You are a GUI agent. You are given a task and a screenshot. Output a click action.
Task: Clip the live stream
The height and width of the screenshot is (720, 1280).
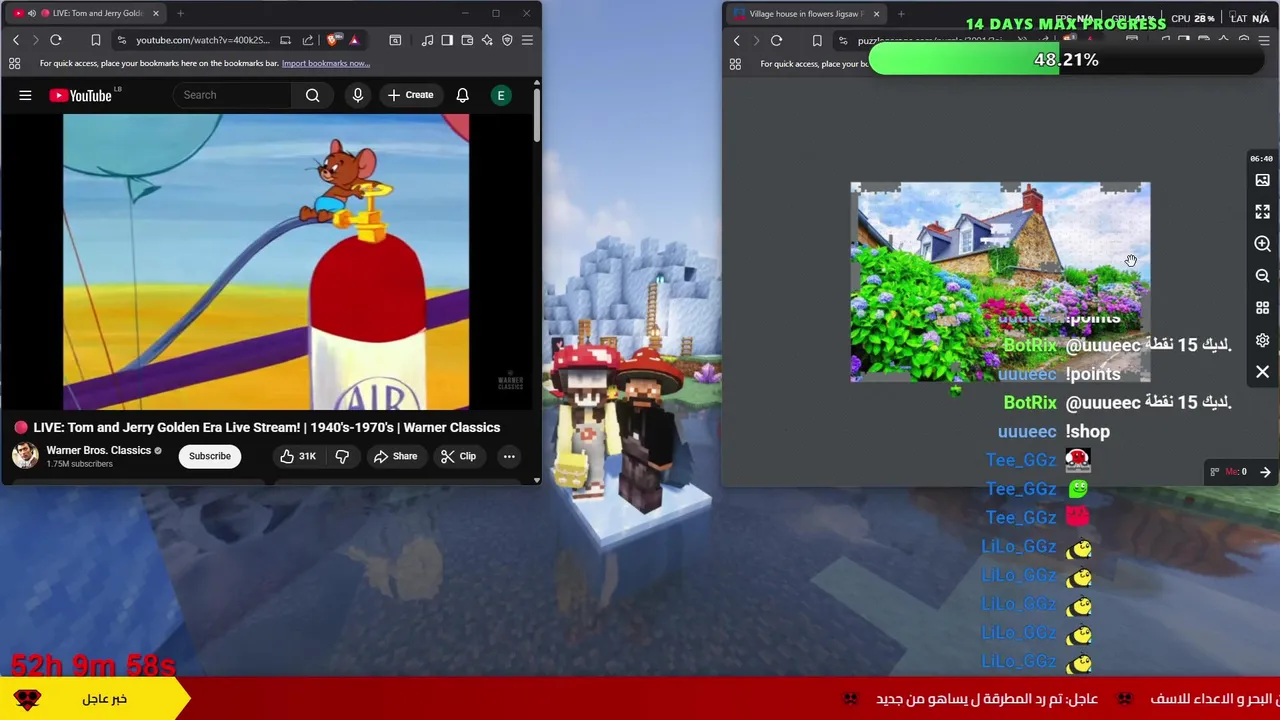click(x=458, y=456)
